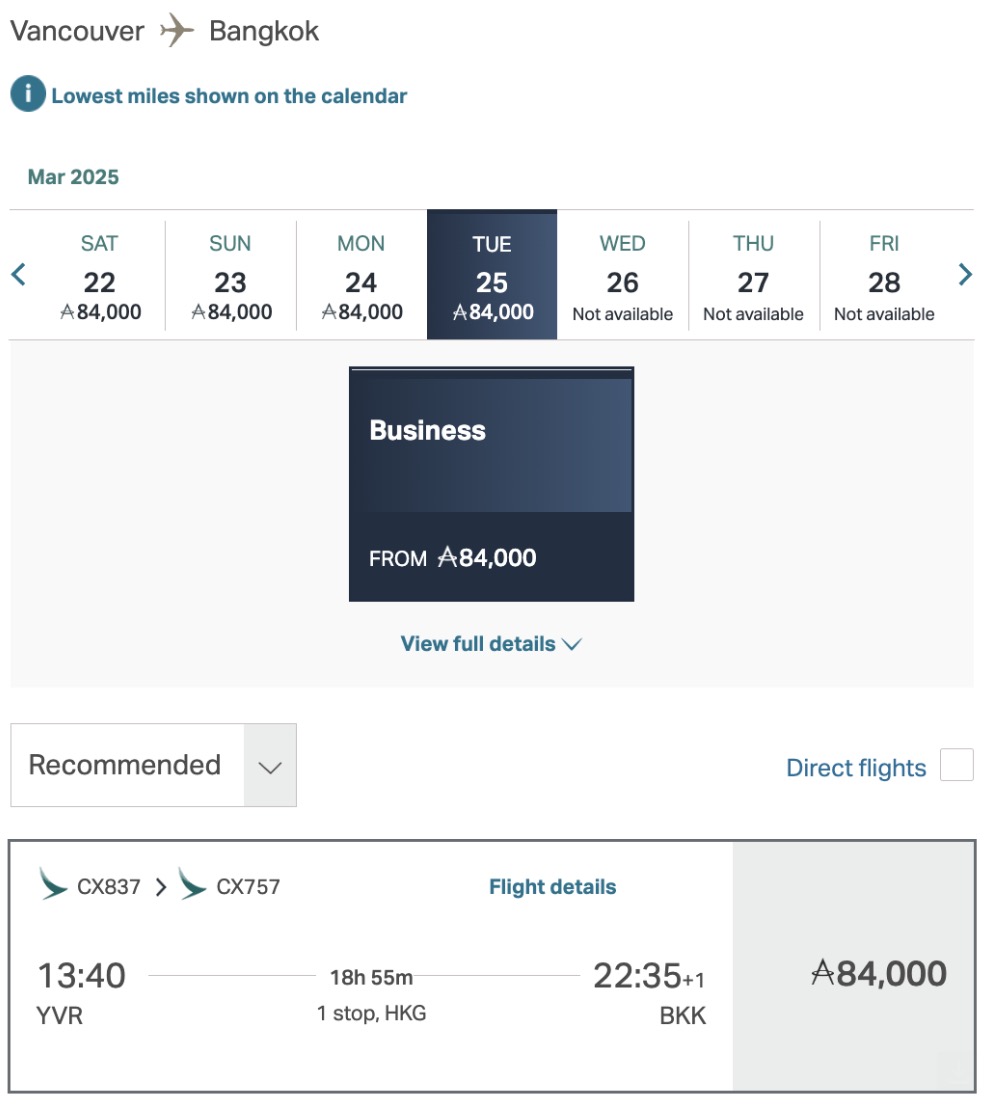
Task: Switch to the Tue 25 date tab
Action: pyautogui.click(x=491, y=272)
